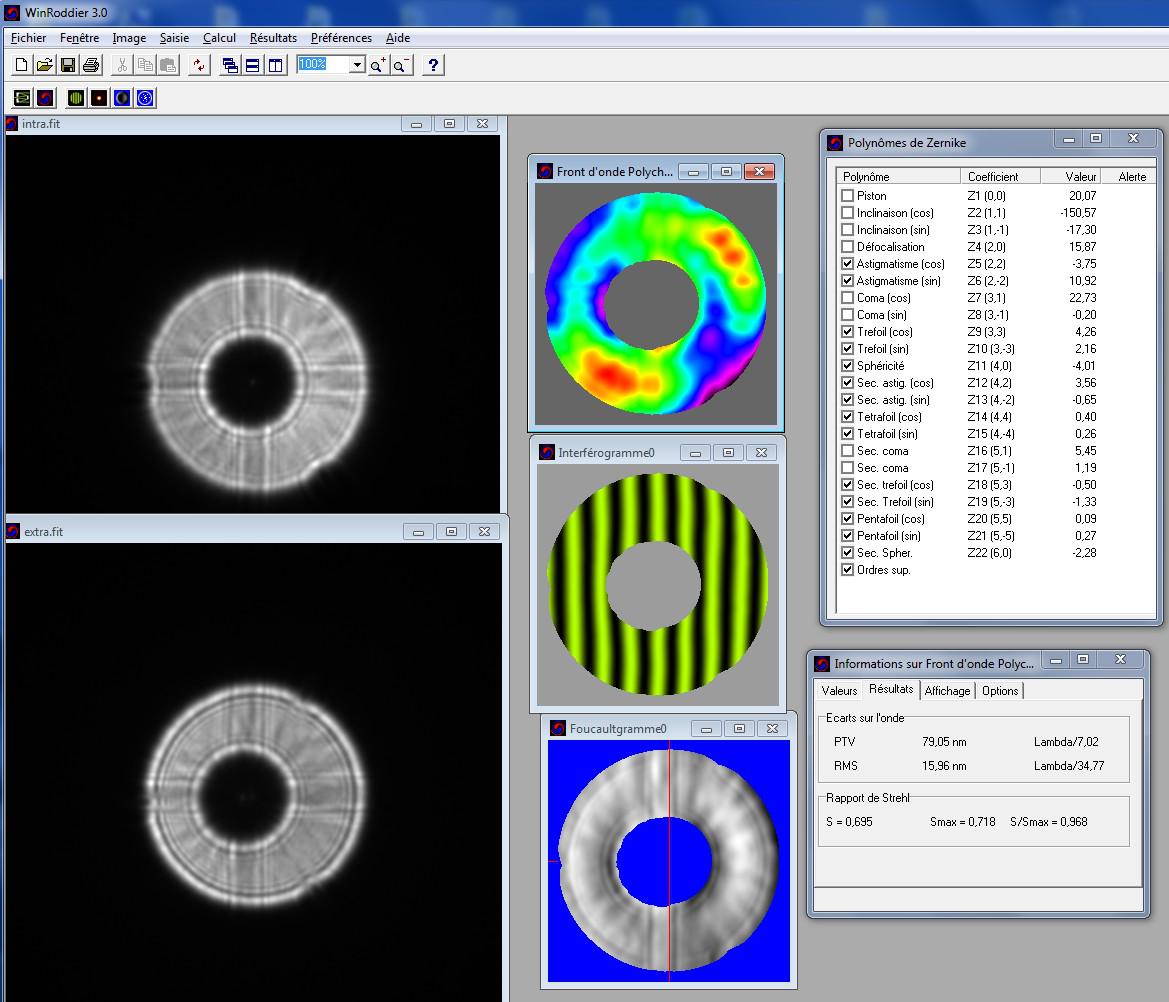1169x1002 pixels.
Task: Open the Calcul menu
Action: 219,38
